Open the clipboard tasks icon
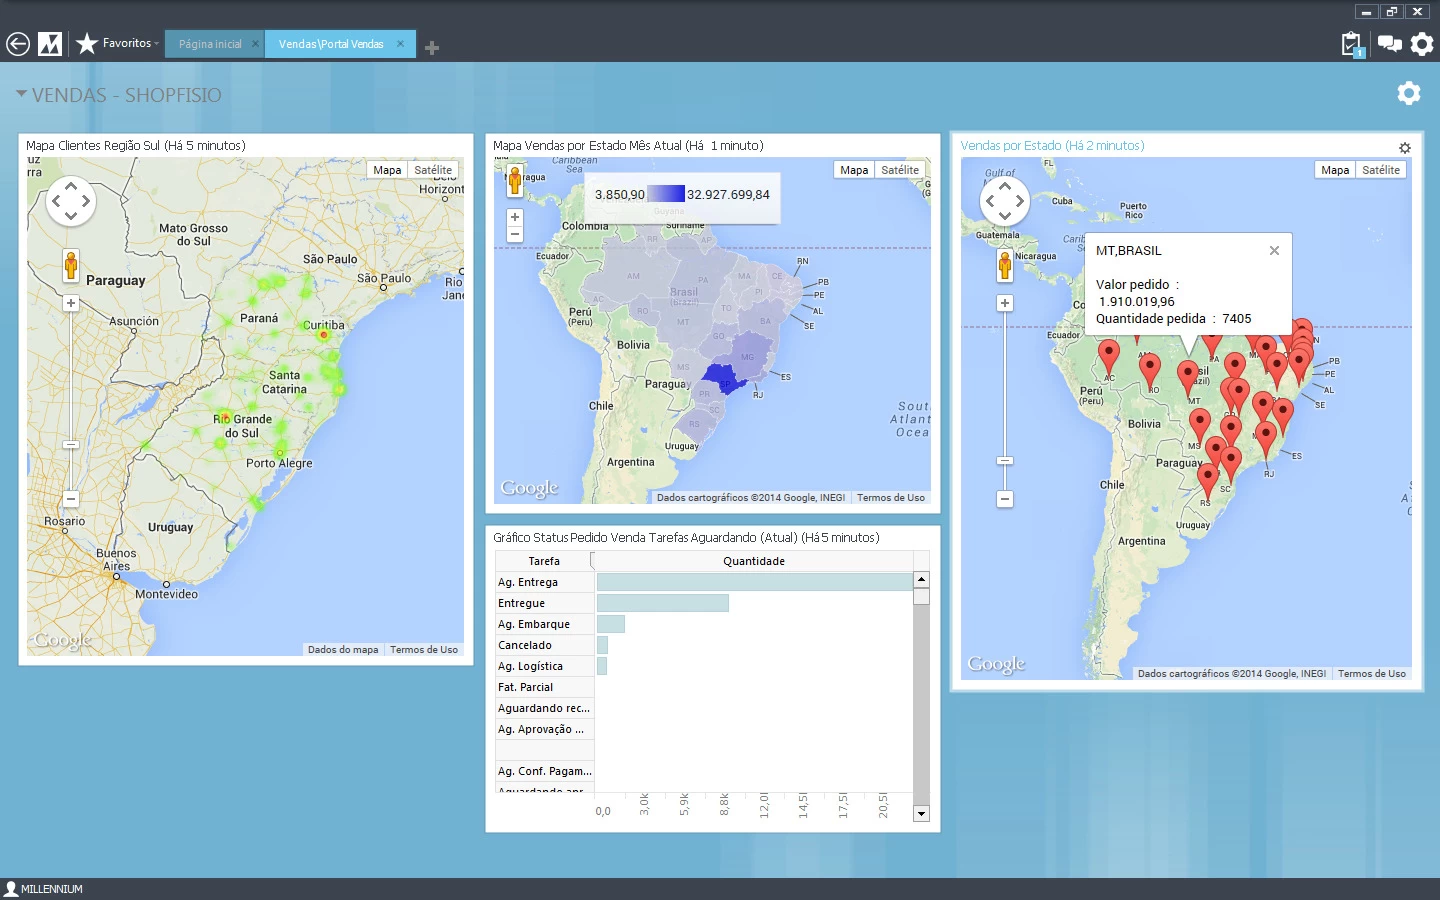 [1352, 44]
